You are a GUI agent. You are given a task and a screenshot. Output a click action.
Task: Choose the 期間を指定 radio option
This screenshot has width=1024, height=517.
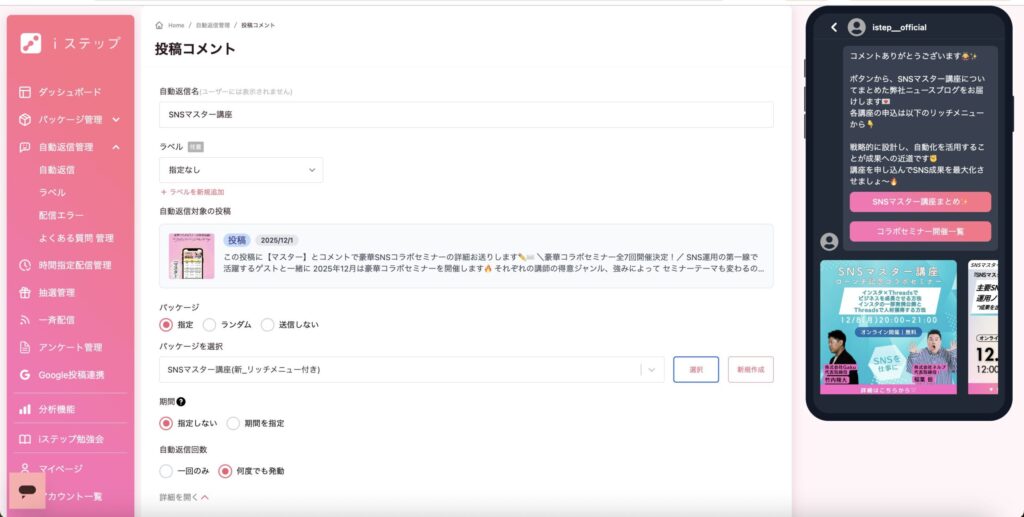[x=234, y=423]
